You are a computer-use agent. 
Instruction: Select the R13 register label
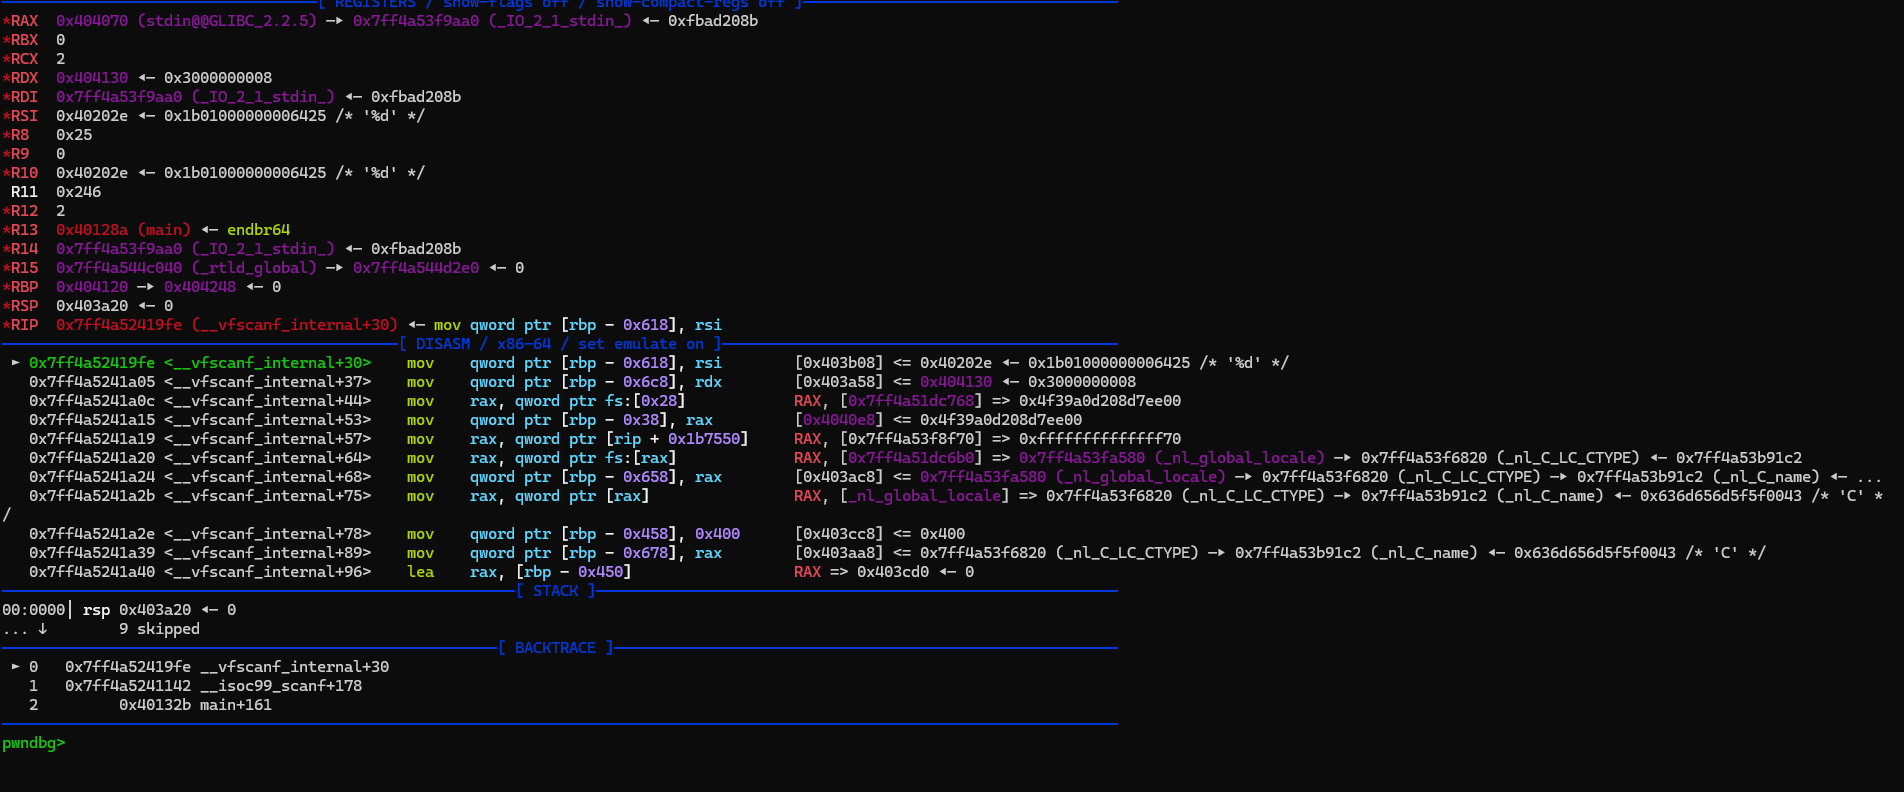pos(24,230)
